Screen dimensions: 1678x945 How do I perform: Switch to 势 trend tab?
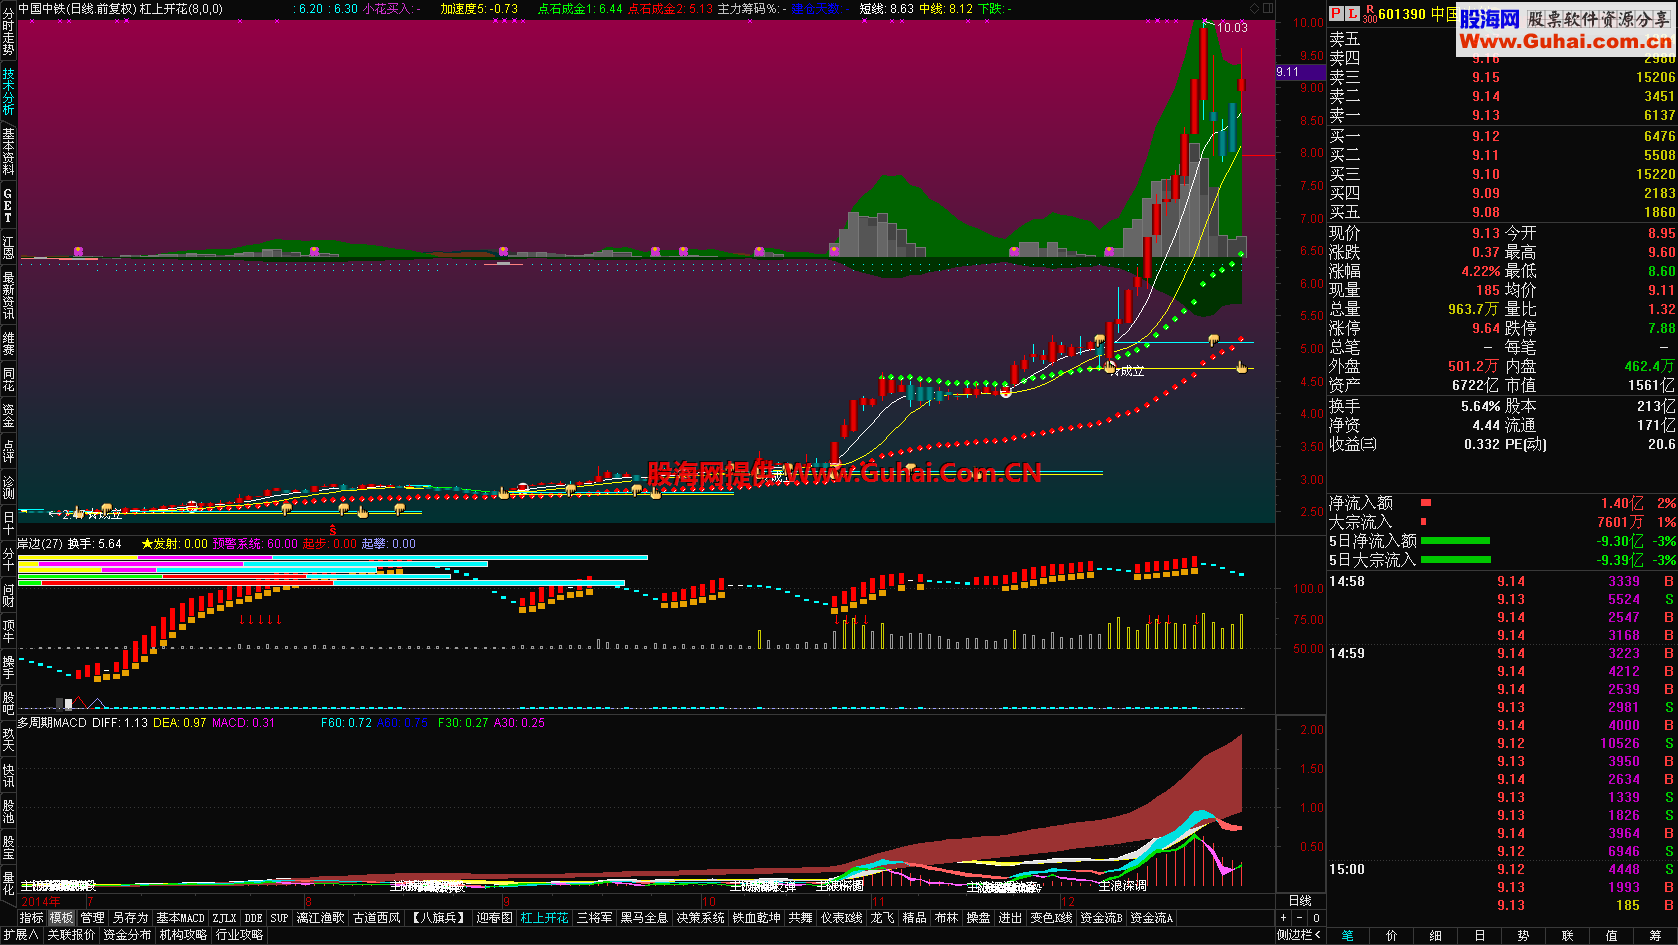(1523, 935)
